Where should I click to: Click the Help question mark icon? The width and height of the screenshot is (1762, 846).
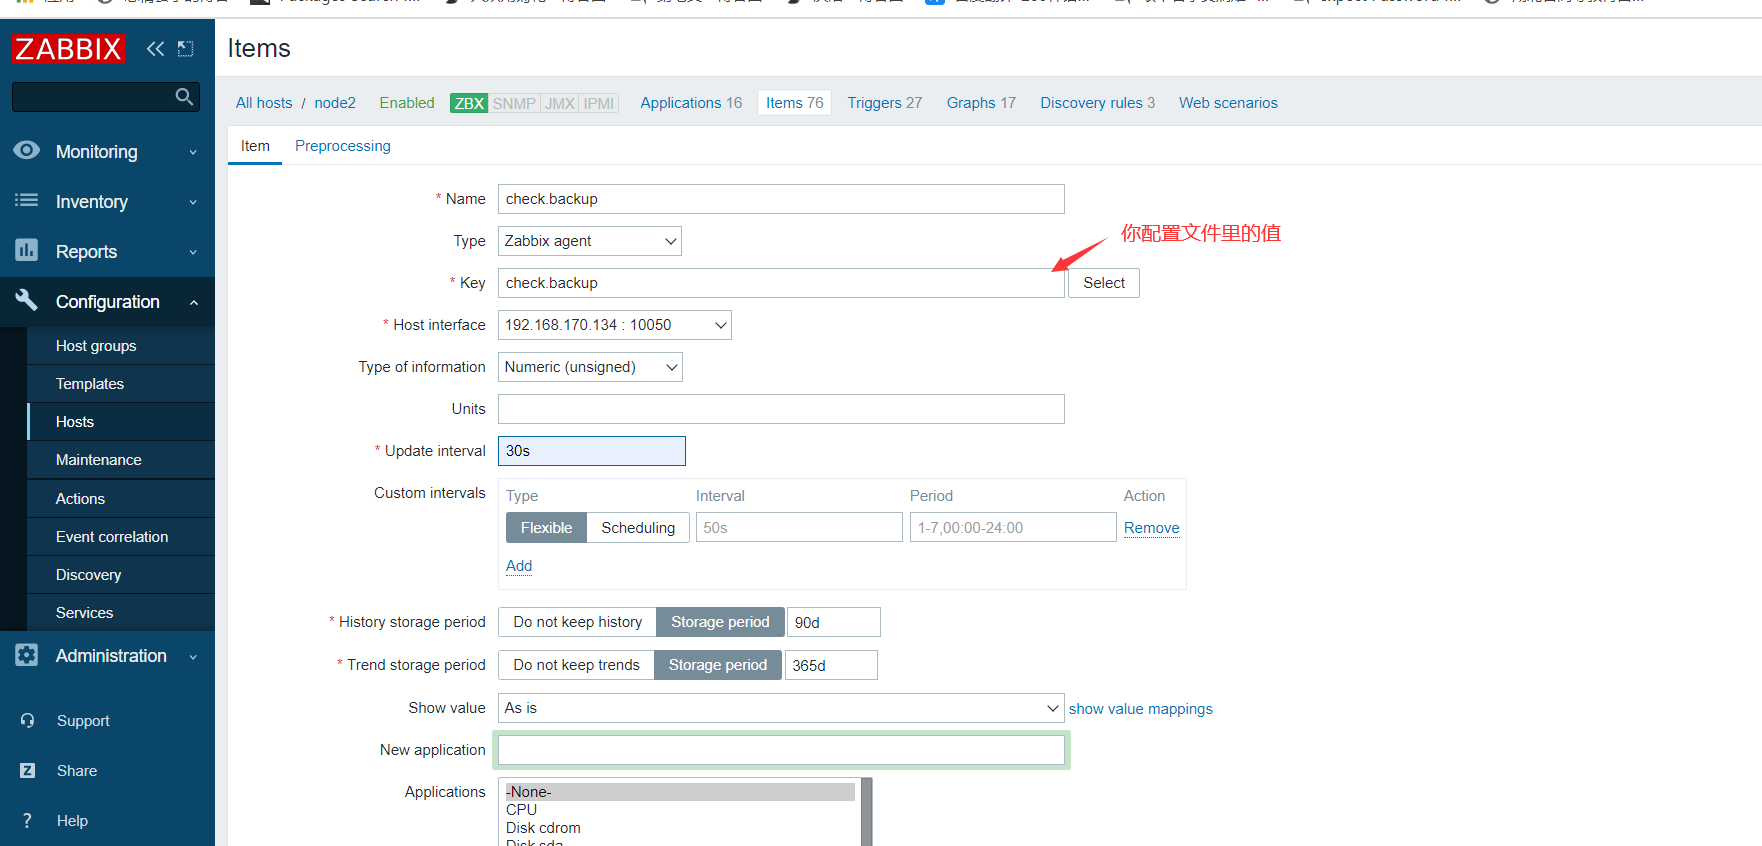pos(27,821)
